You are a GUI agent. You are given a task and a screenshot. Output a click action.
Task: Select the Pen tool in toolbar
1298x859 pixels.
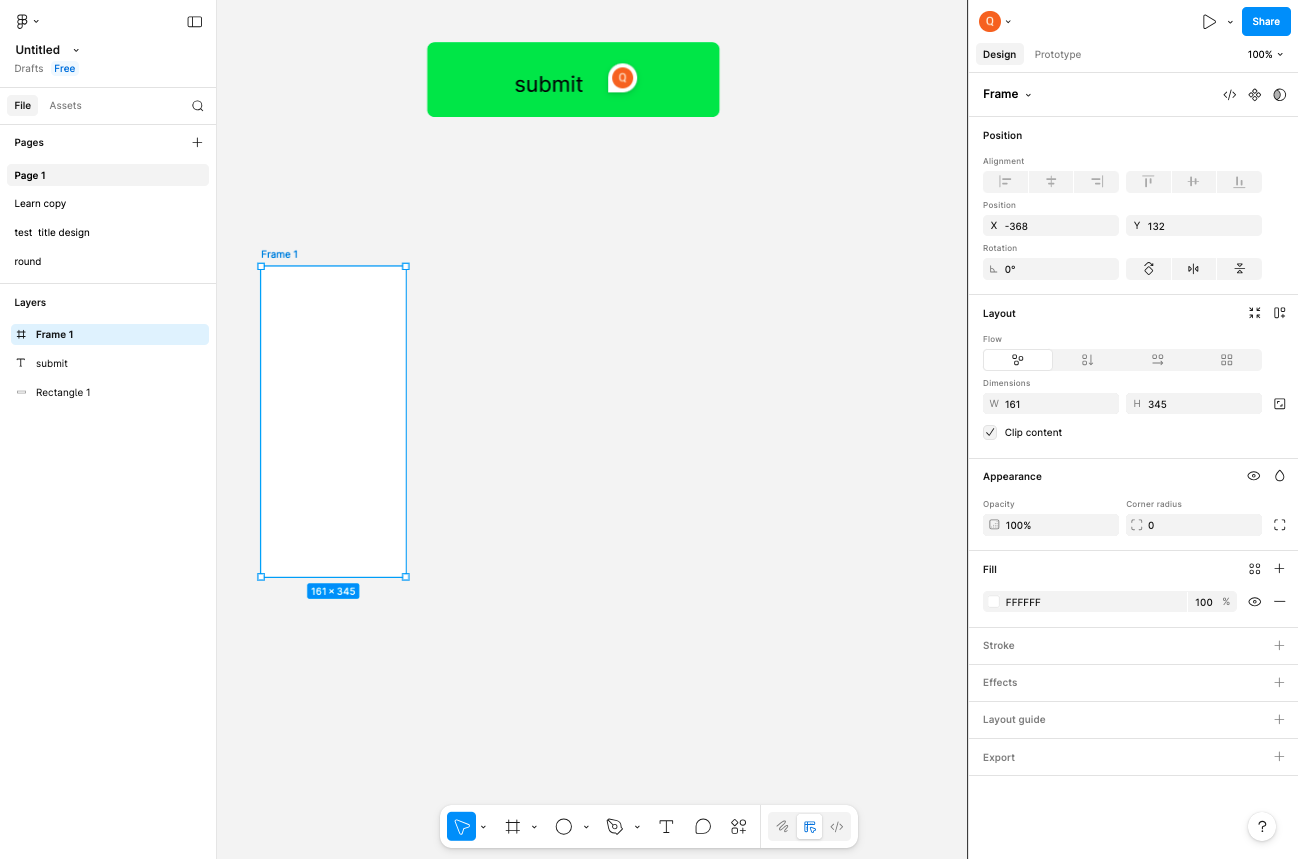click(615, 827)
